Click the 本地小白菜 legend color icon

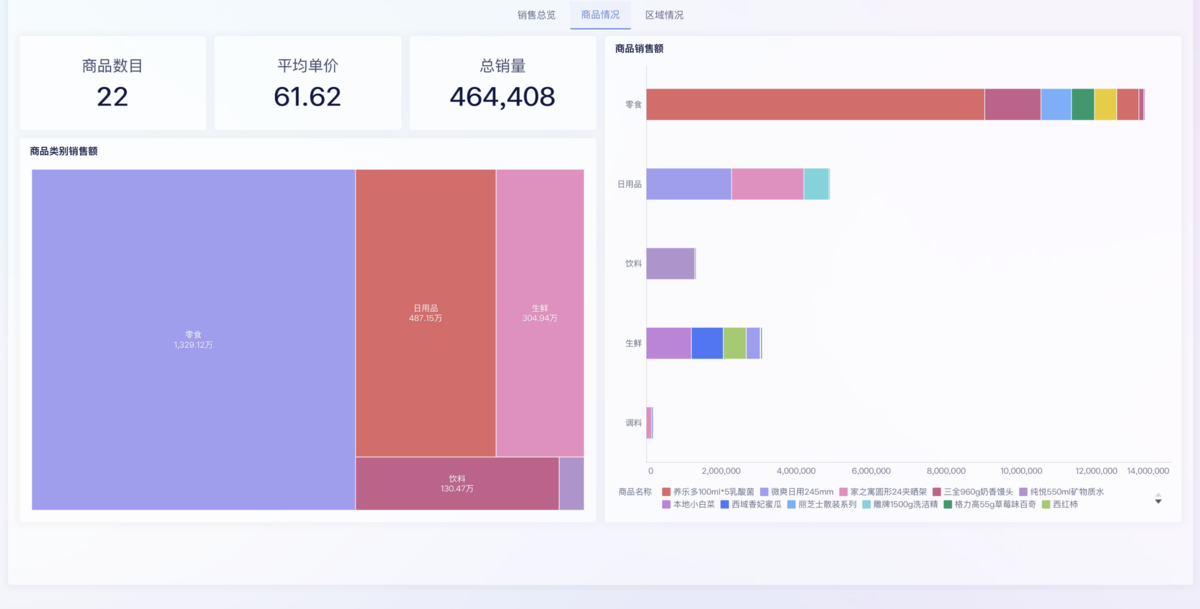667,505
